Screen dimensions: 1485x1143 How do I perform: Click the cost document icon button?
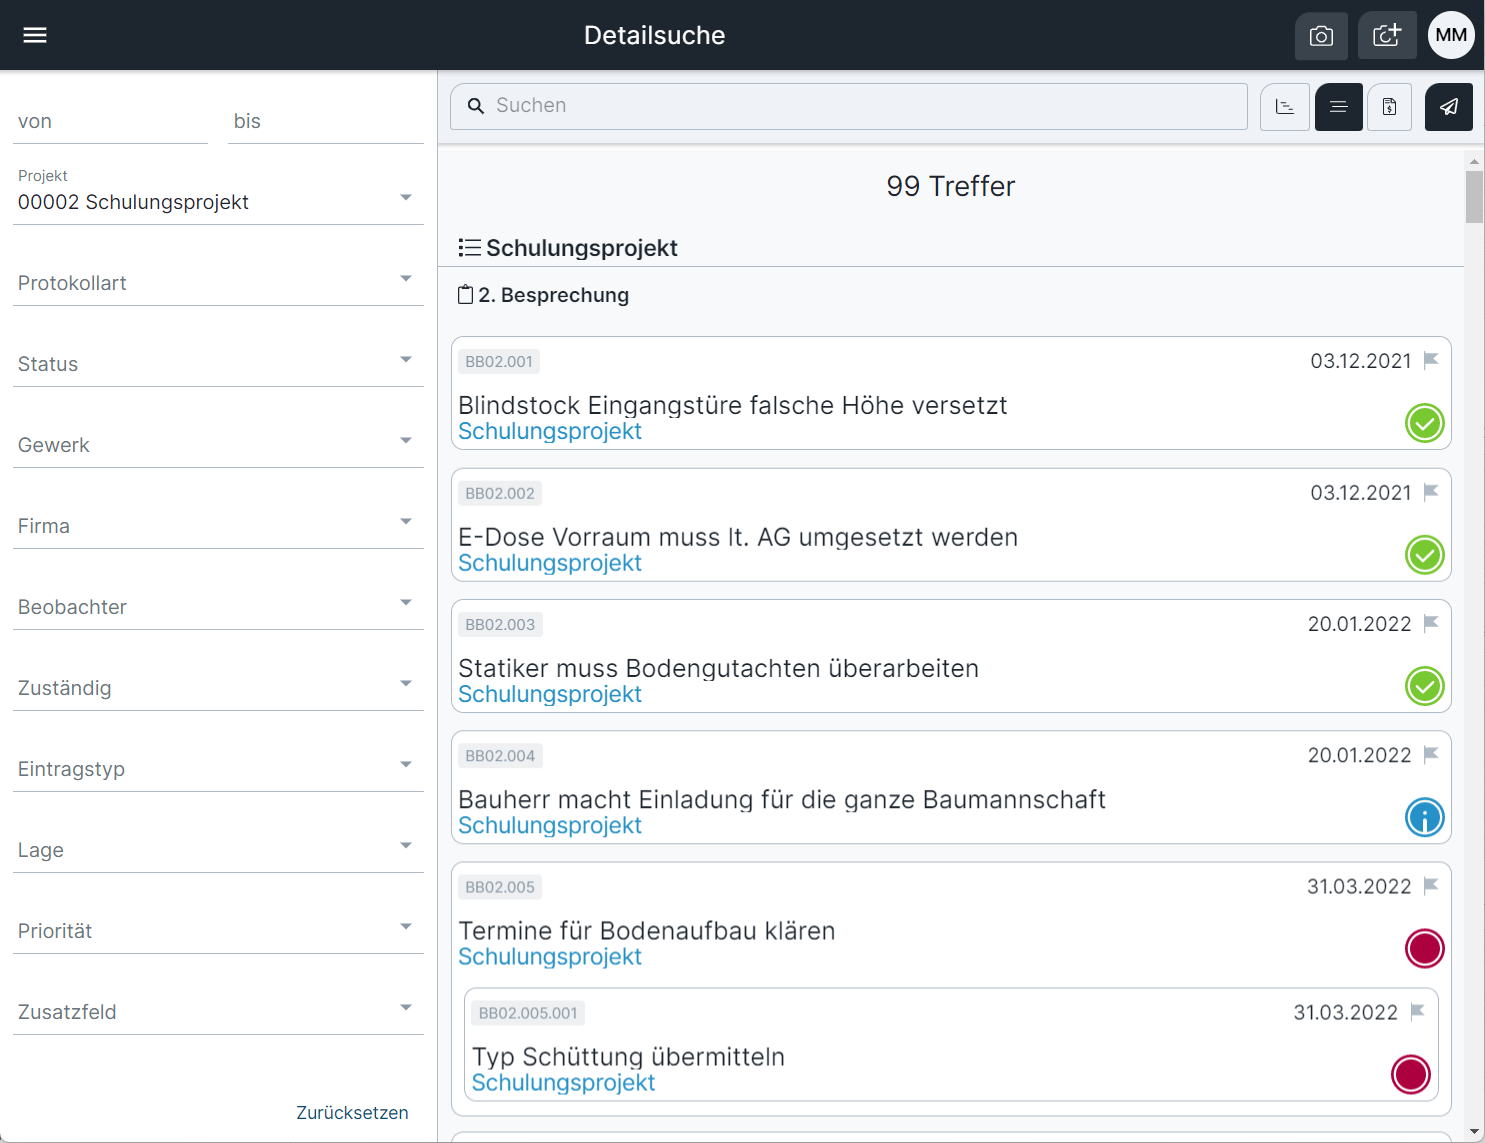coord(1390,107)
